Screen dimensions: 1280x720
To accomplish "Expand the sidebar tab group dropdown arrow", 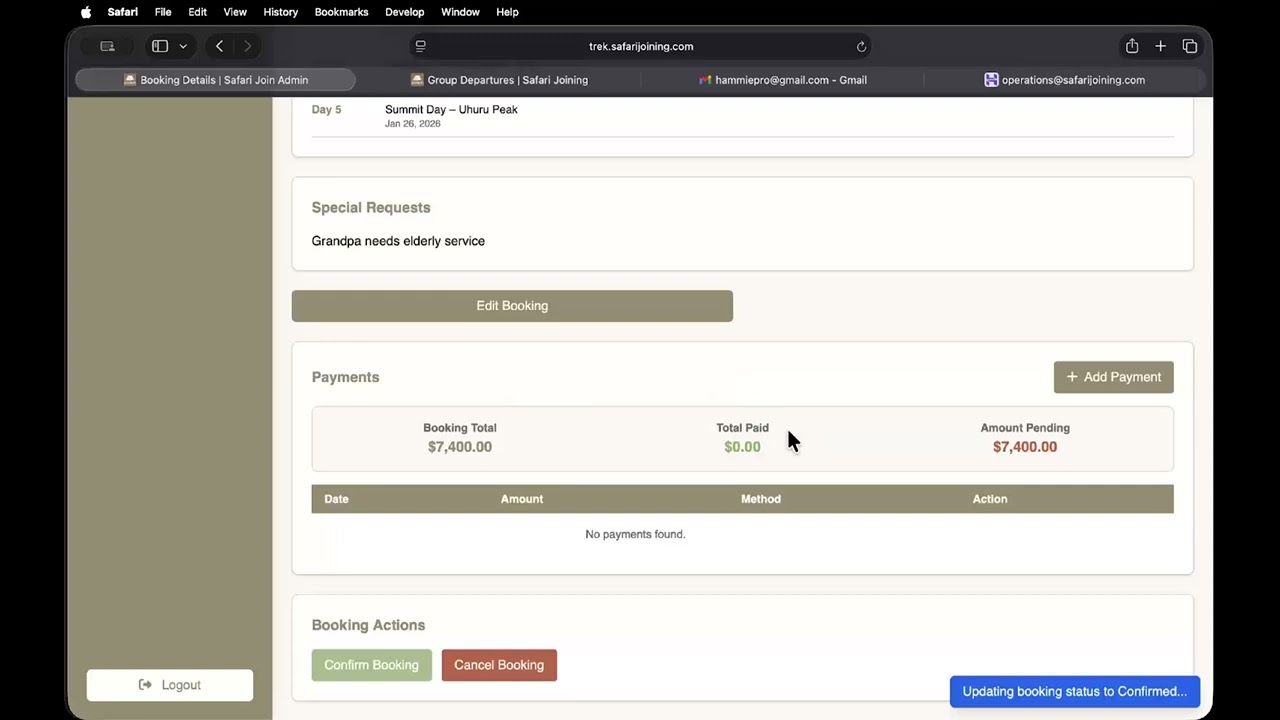I will point(183,46).
